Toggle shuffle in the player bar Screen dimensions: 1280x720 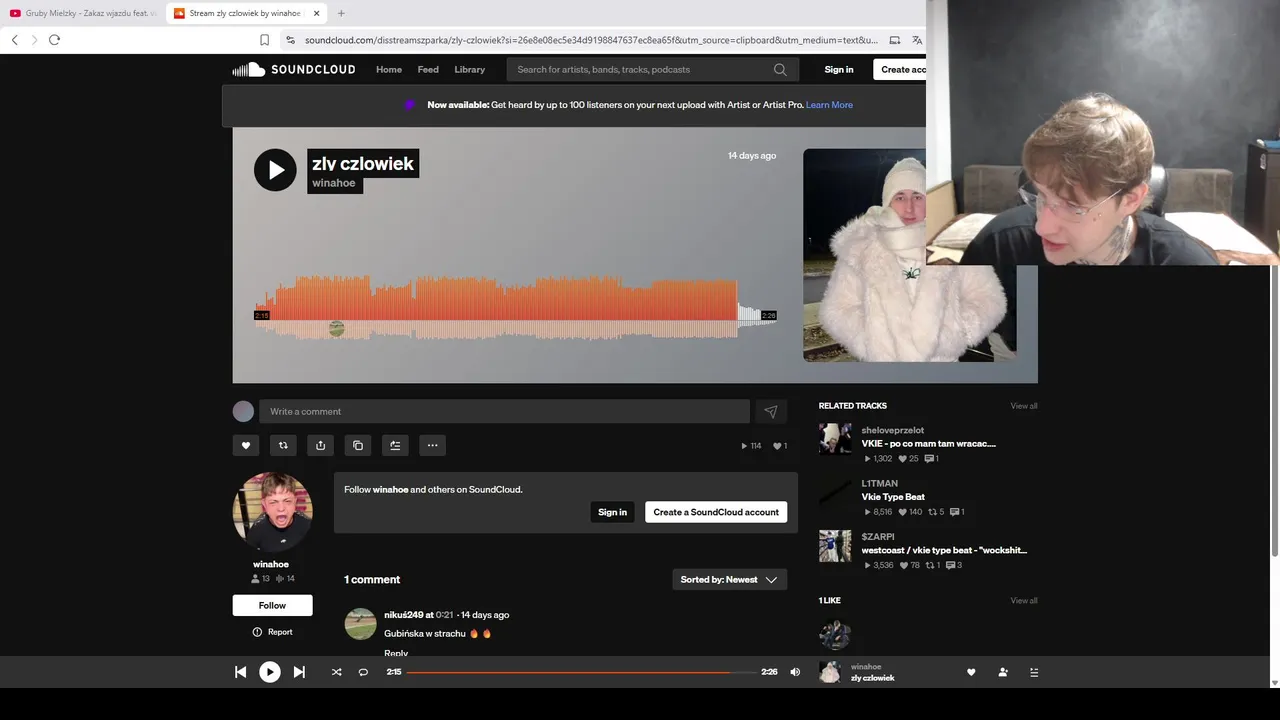[336, 672]
